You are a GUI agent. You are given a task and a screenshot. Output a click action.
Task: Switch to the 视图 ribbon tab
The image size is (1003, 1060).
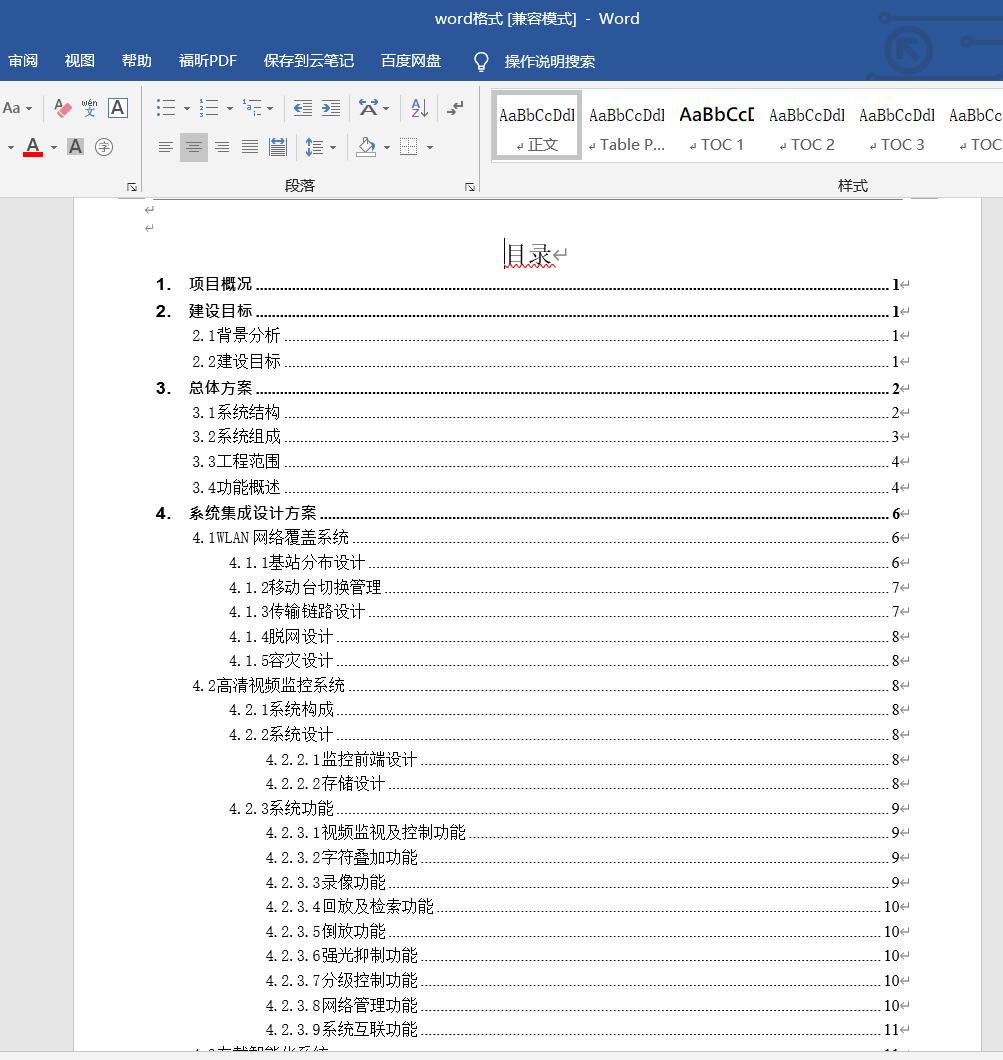click(x=78, y=60)
